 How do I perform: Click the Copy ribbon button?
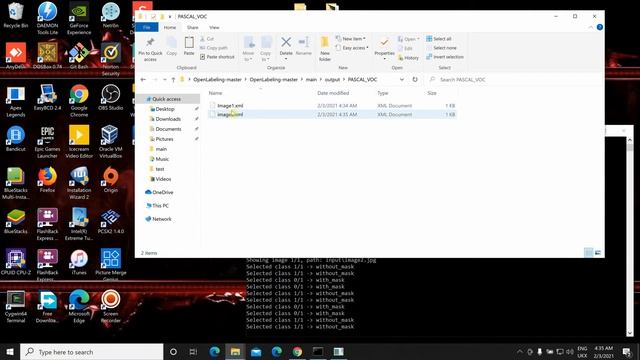[172, 46]
